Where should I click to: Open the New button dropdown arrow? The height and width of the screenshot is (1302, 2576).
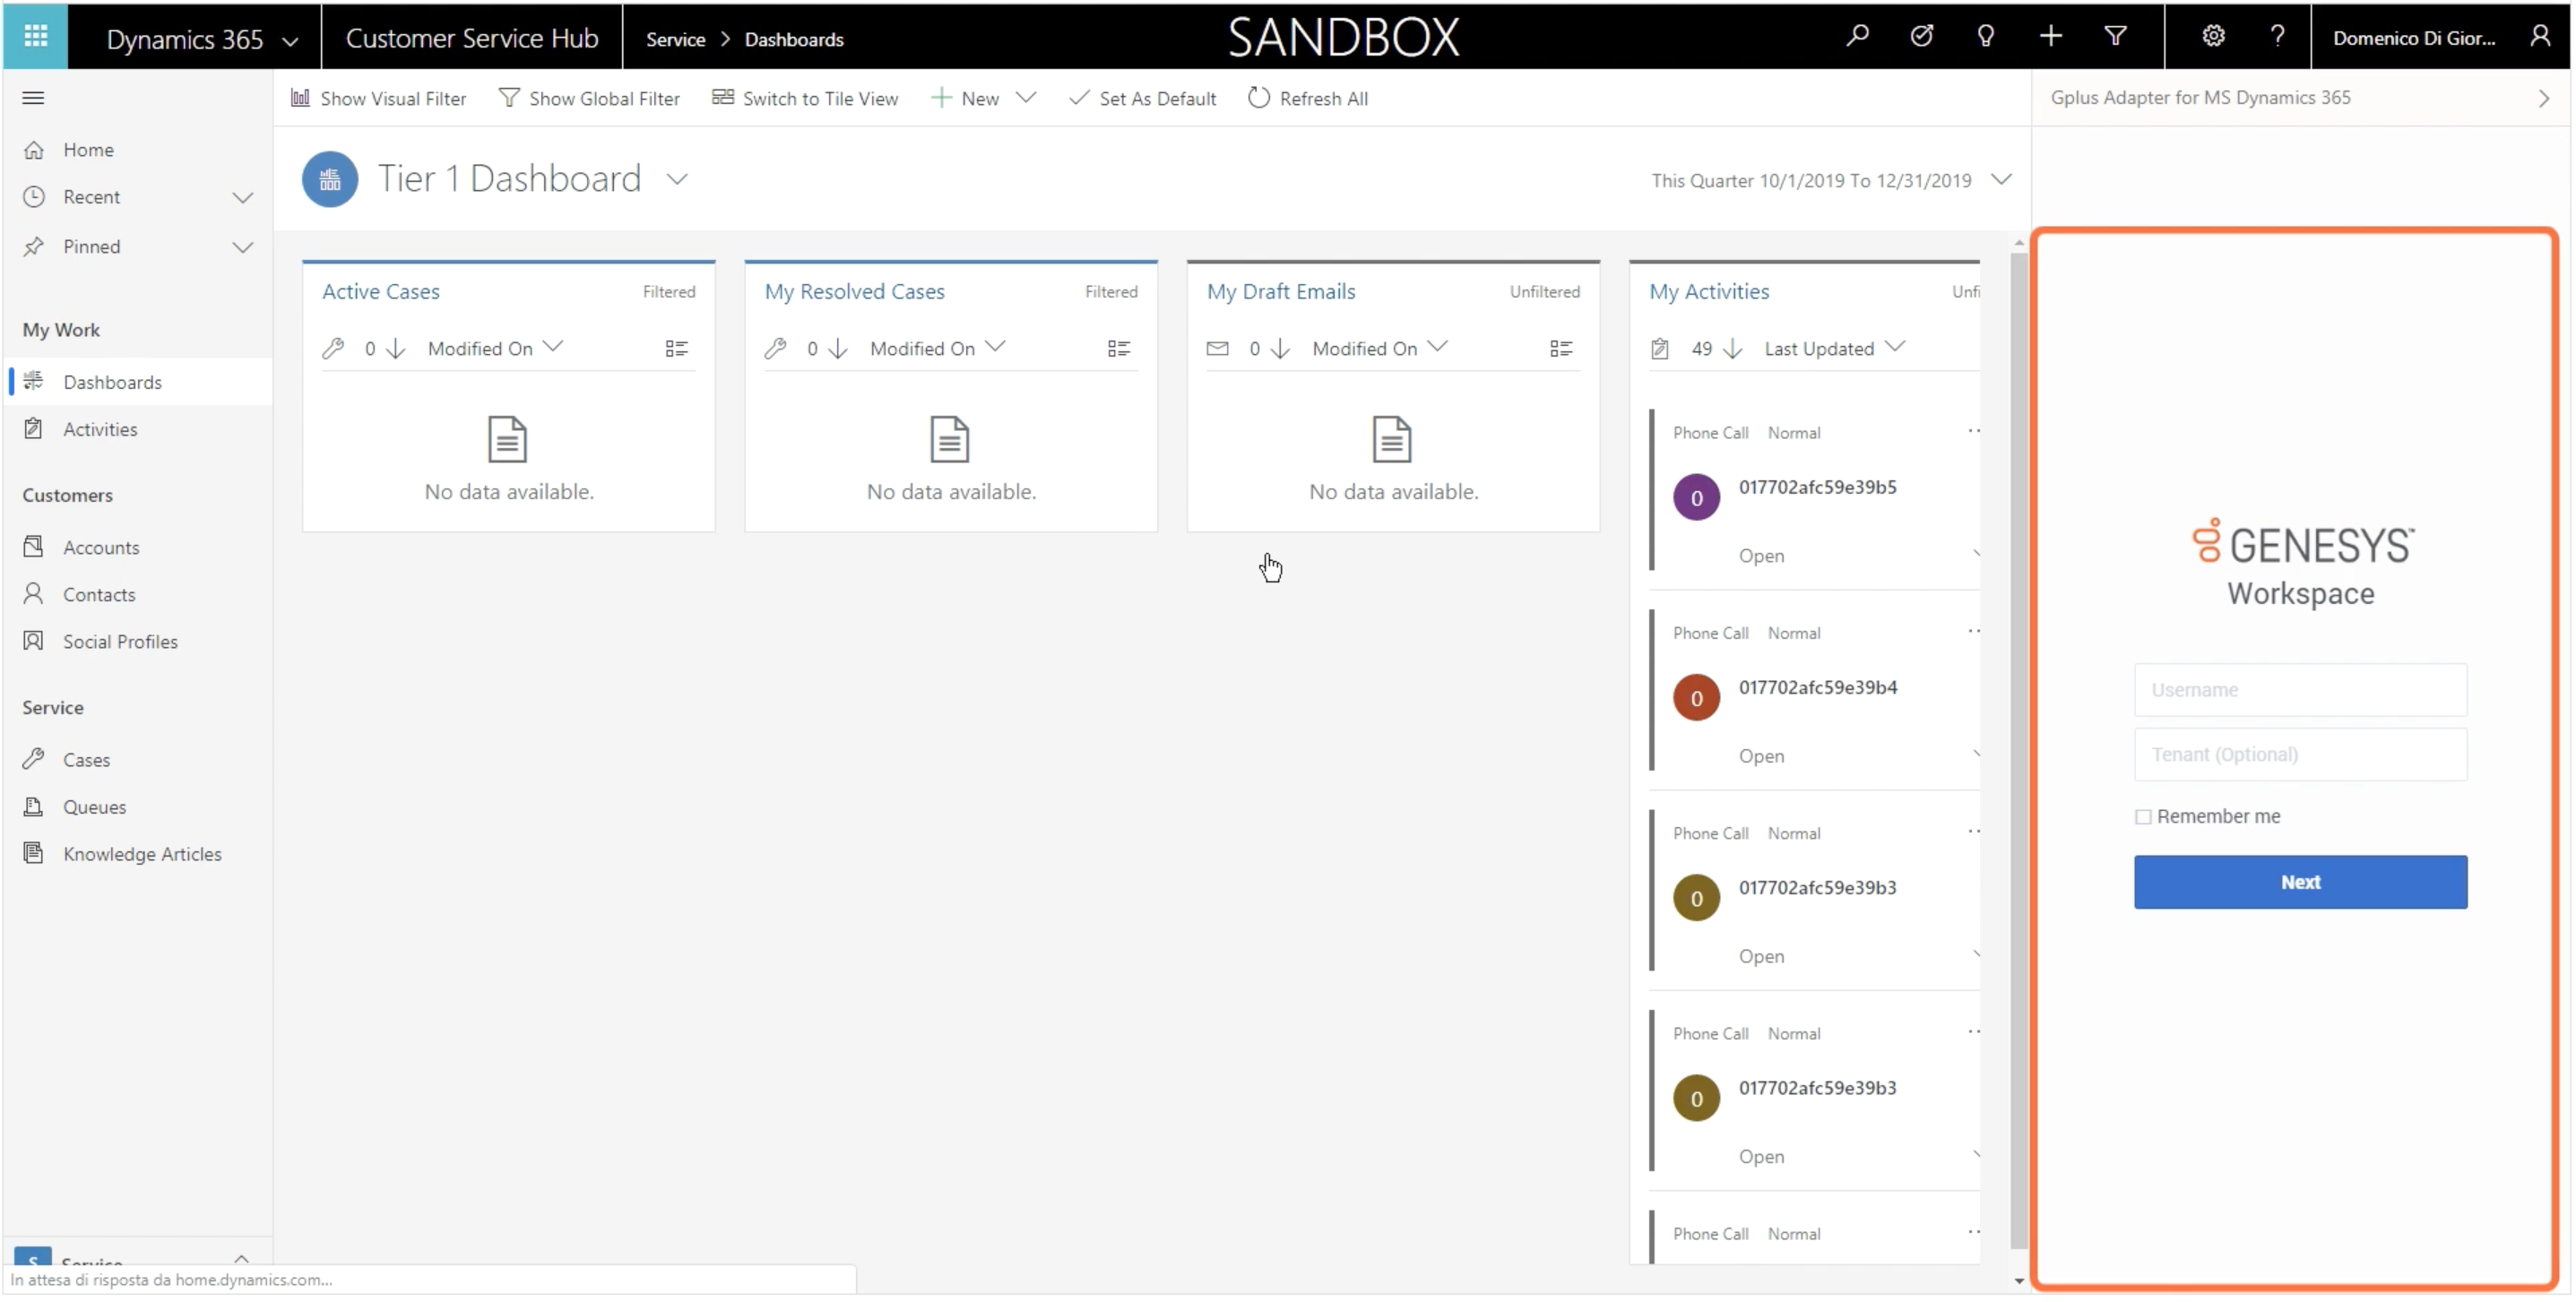[x=1025, y=97]
